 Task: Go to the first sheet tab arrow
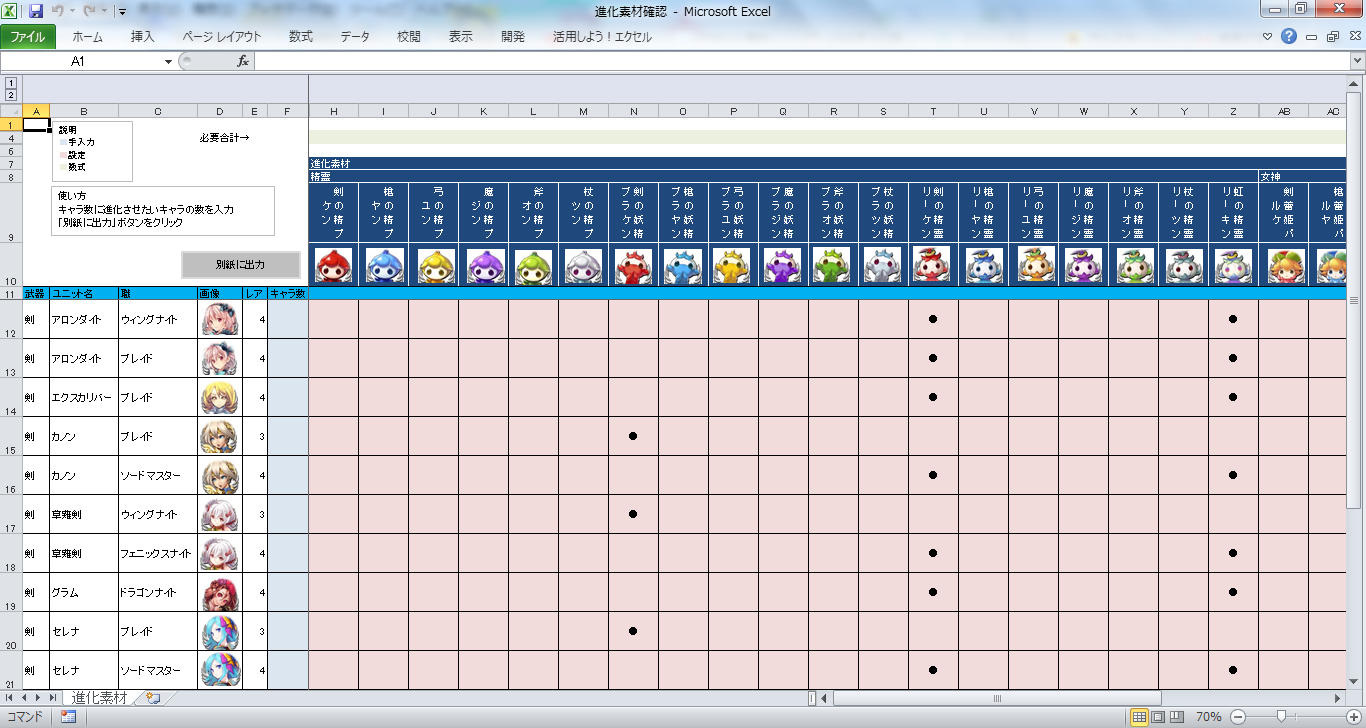point(11,698)
